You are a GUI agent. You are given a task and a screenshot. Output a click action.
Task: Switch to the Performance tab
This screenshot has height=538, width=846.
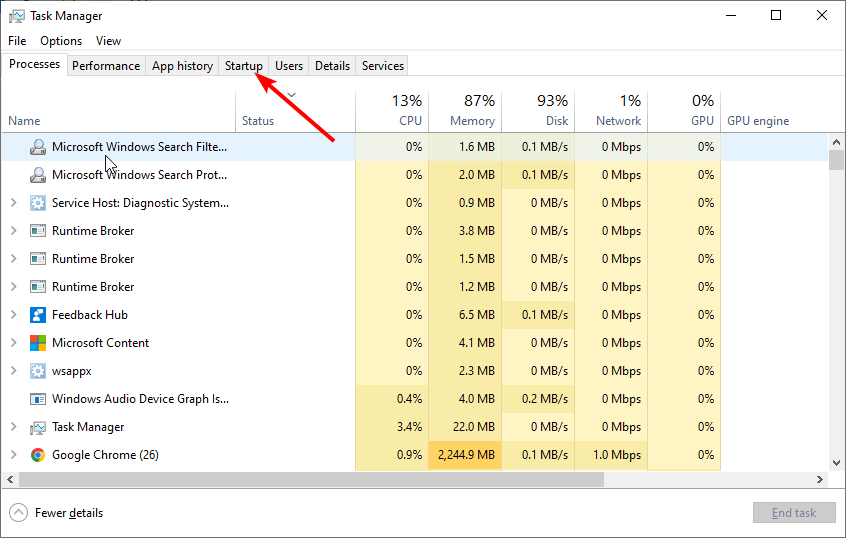pos(106,66)
